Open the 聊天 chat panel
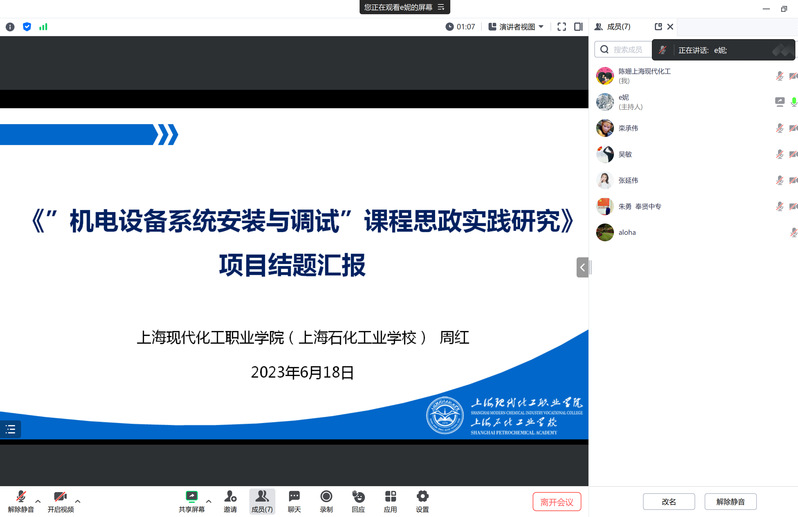798x517 pixels. click(x=294, y=501)
